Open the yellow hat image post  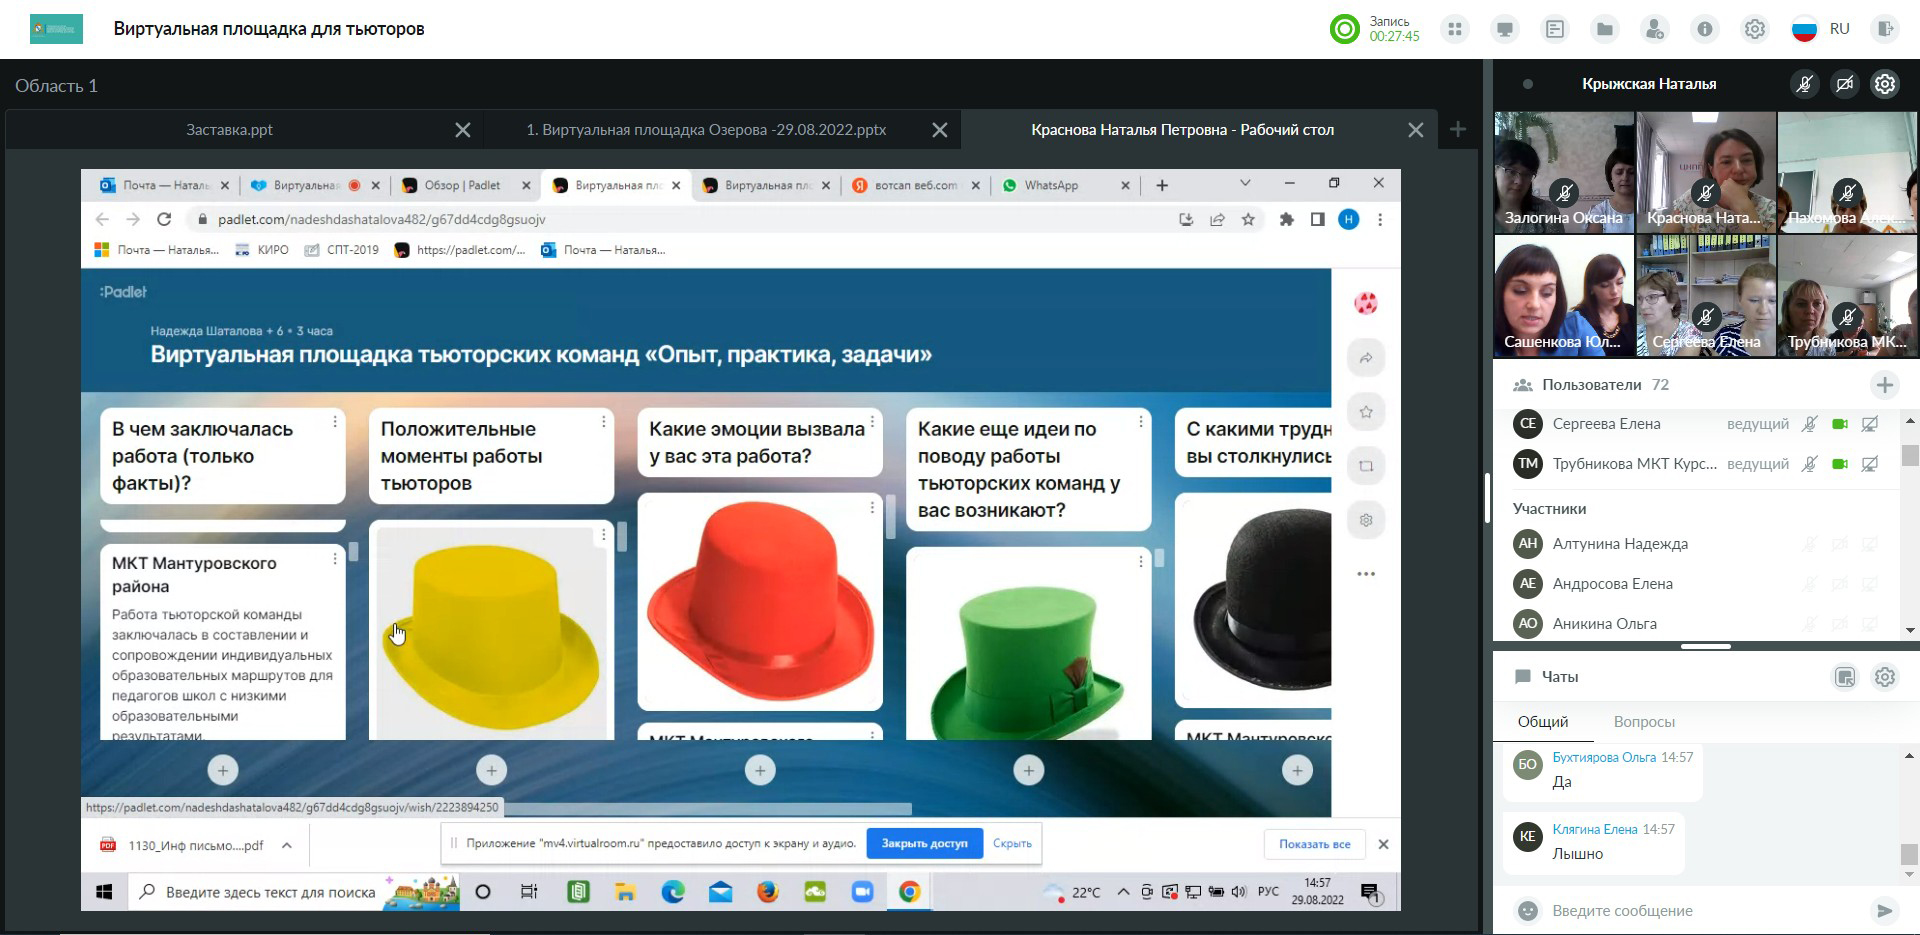(x=491, y=632)
